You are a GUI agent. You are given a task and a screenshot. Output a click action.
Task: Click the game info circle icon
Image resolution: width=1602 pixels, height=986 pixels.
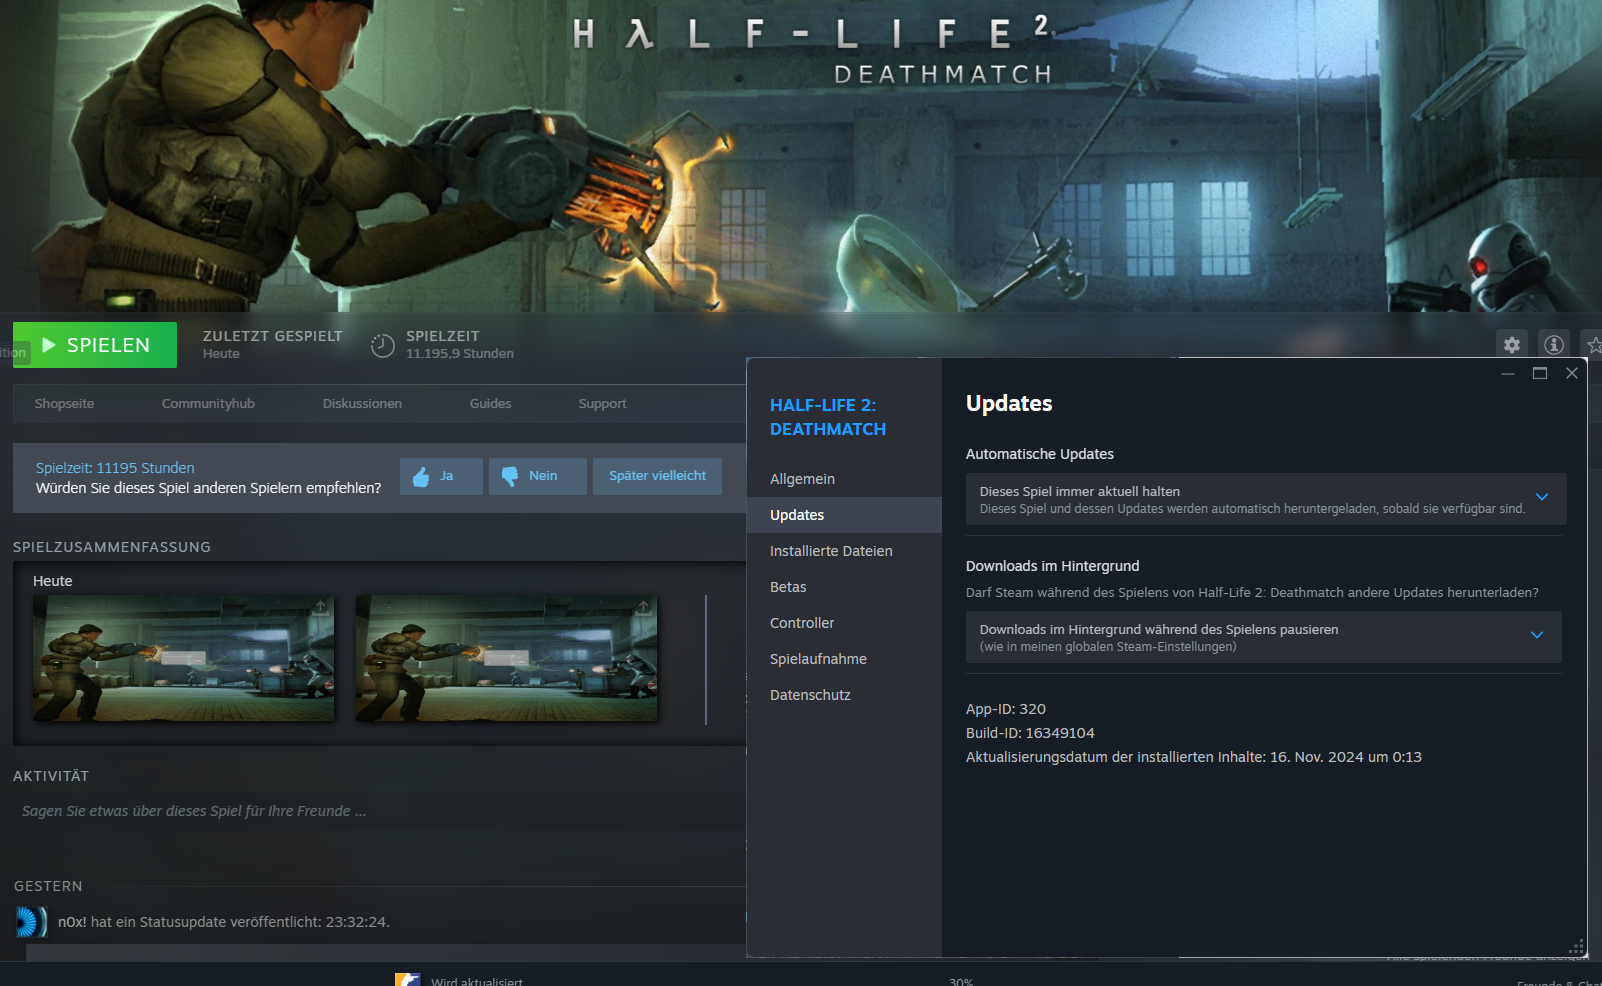[x=1554, y=345]
